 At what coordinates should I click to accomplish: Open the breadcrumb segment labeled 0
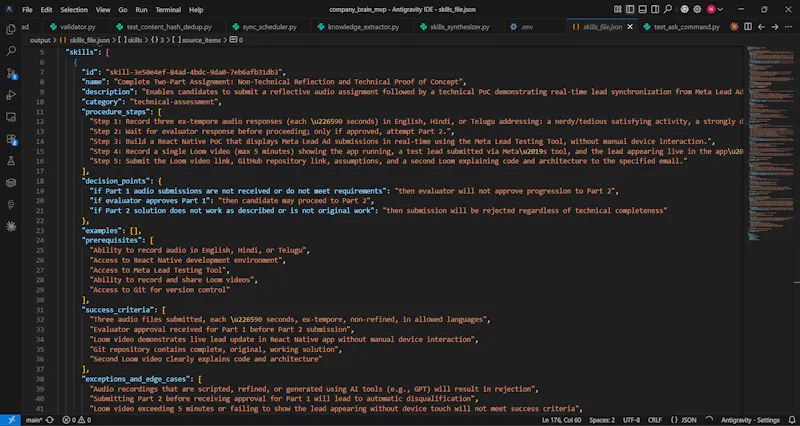click(x=236, y=40)
